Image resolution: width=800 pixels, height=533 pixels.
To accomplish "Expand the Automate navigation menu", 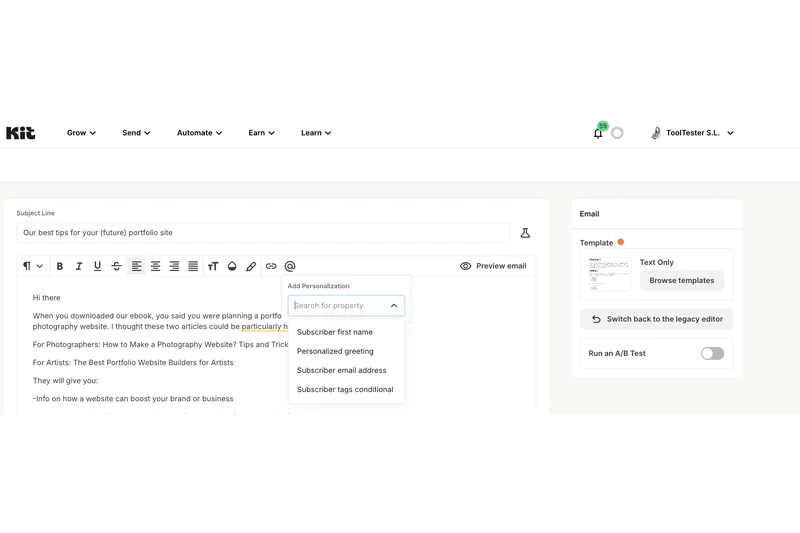I will 199,133.
